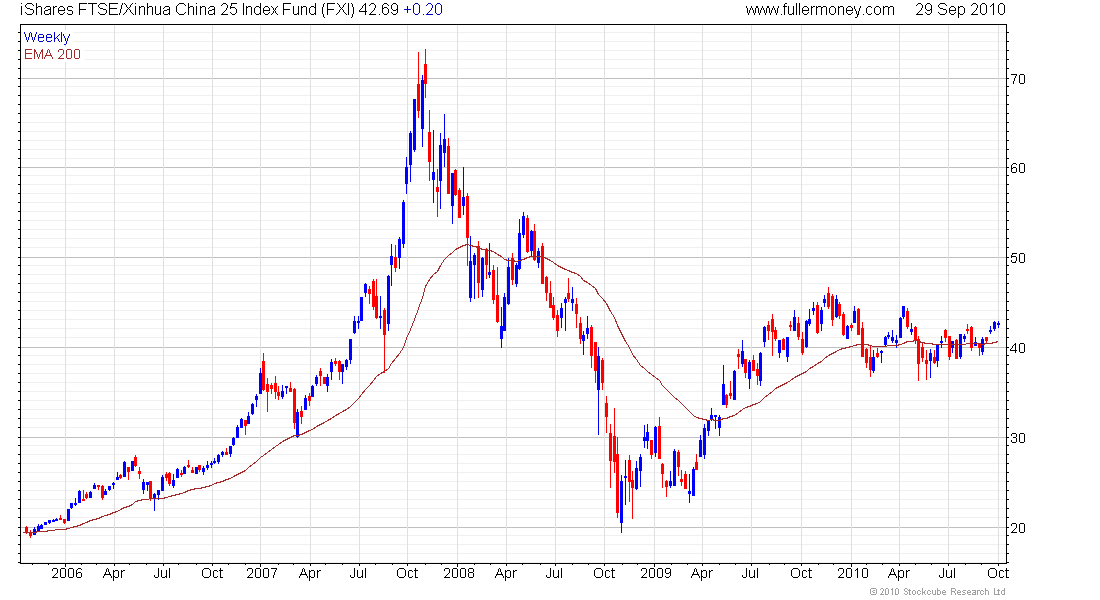Click the 20 price axis label
The image size is (1100, 600).
[1017, 528]
